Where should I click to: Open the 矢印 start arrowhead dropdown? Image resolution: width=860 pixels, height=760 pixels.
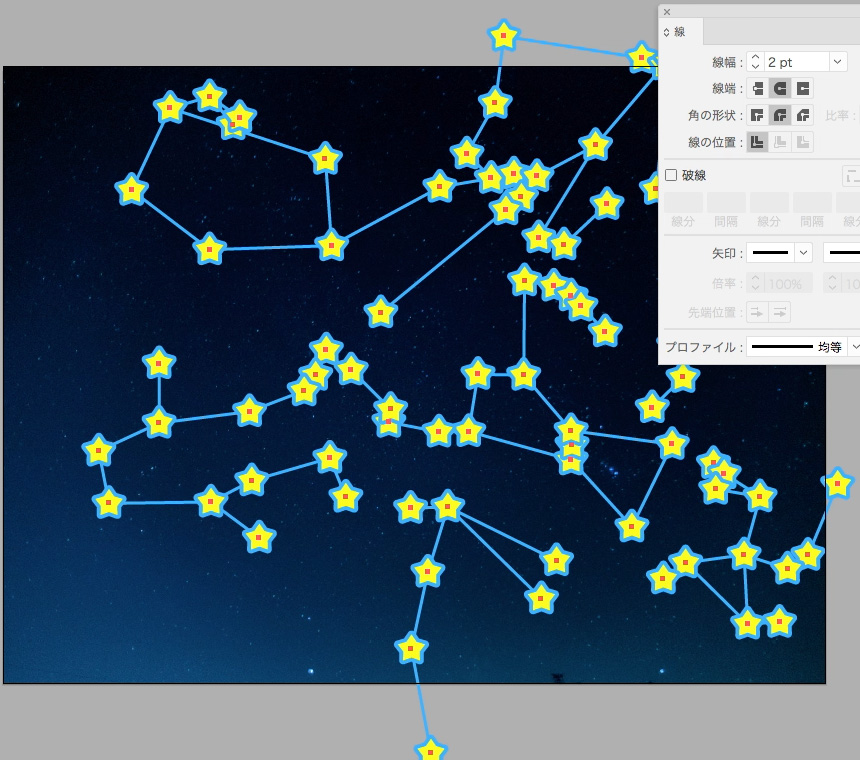pos(802,253)
